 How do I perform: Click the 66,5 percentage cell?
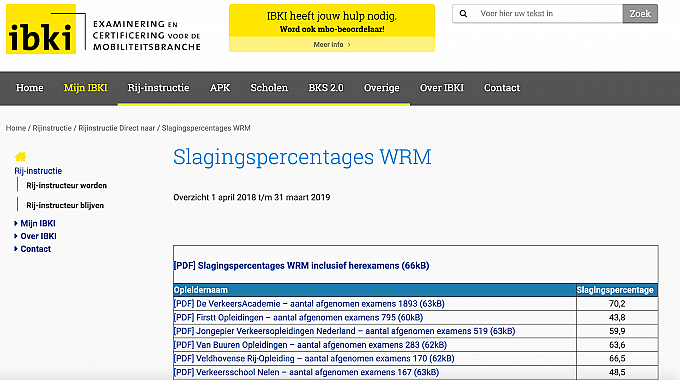pos(617,358)
